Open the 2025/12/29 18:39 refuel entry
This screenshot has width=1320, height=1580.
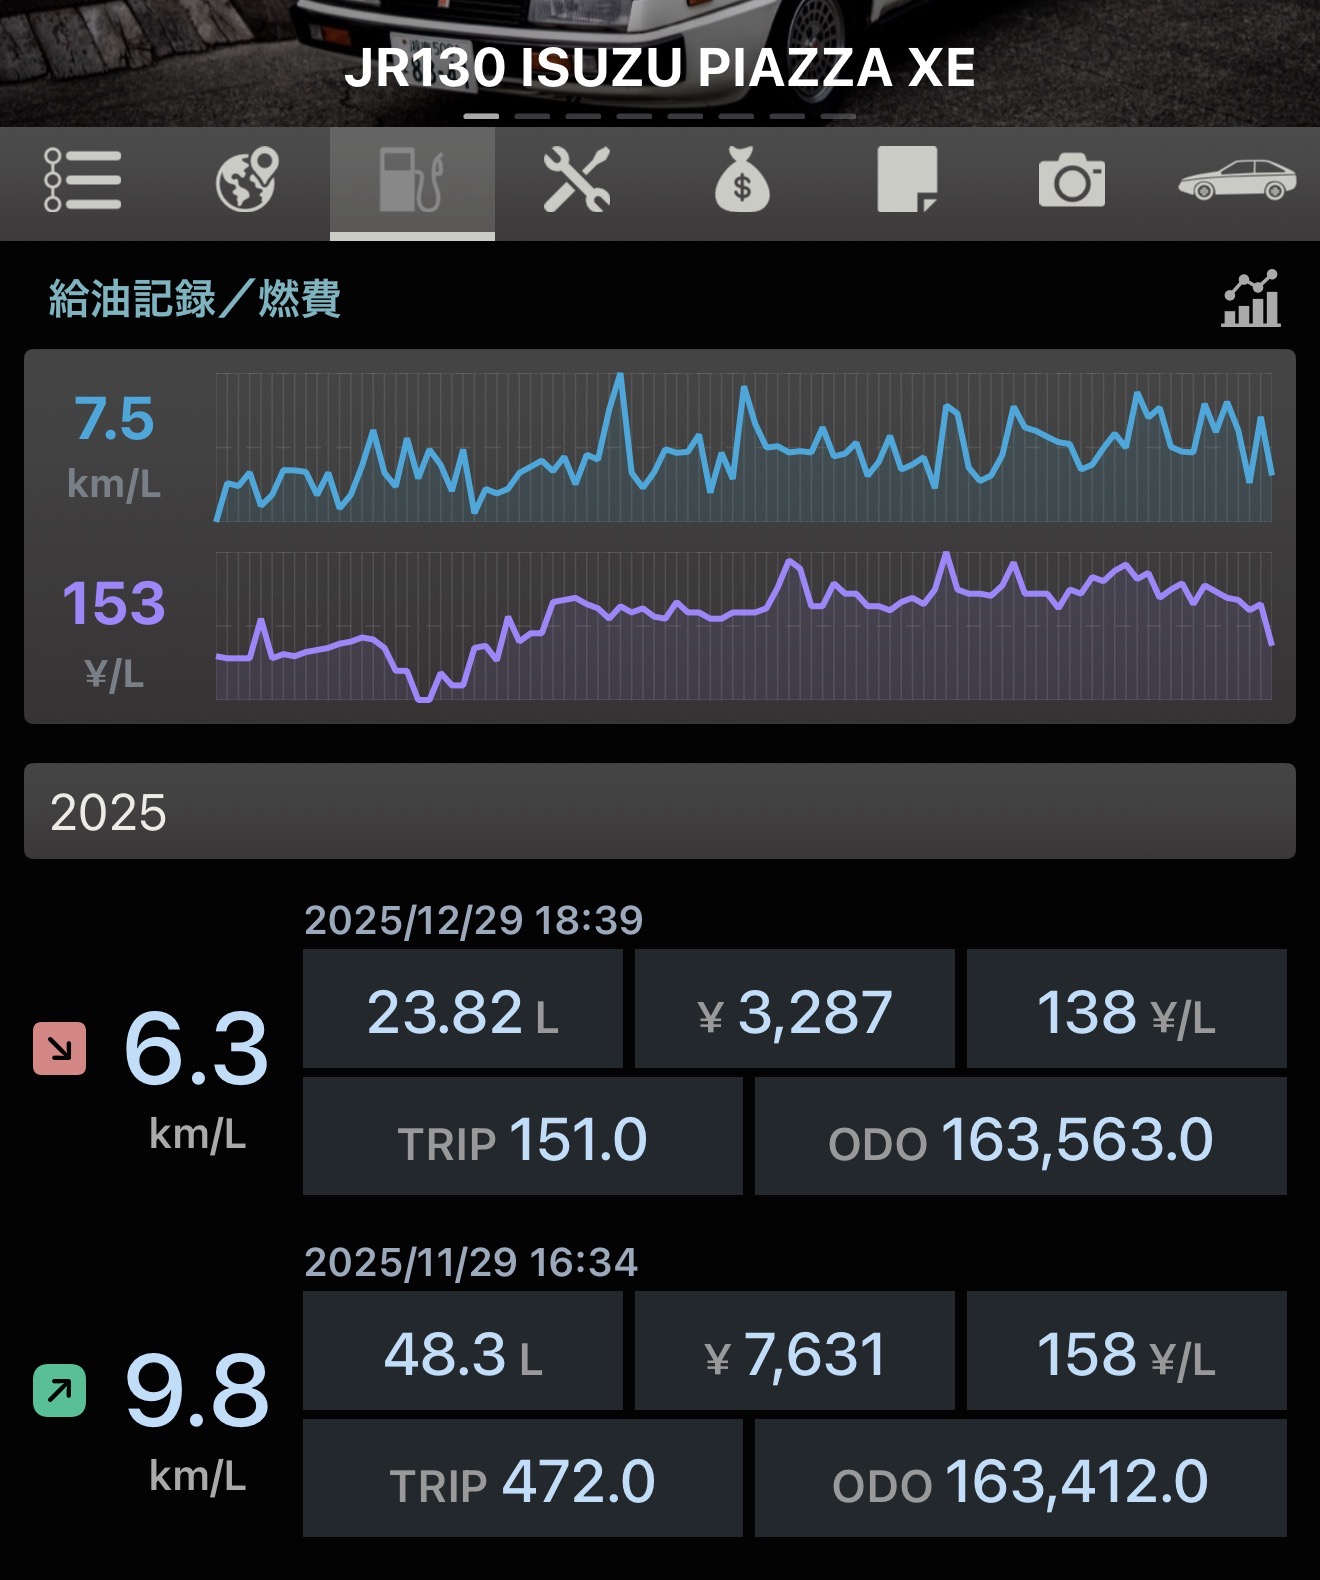pyautogui.click(x=473, y=920)
